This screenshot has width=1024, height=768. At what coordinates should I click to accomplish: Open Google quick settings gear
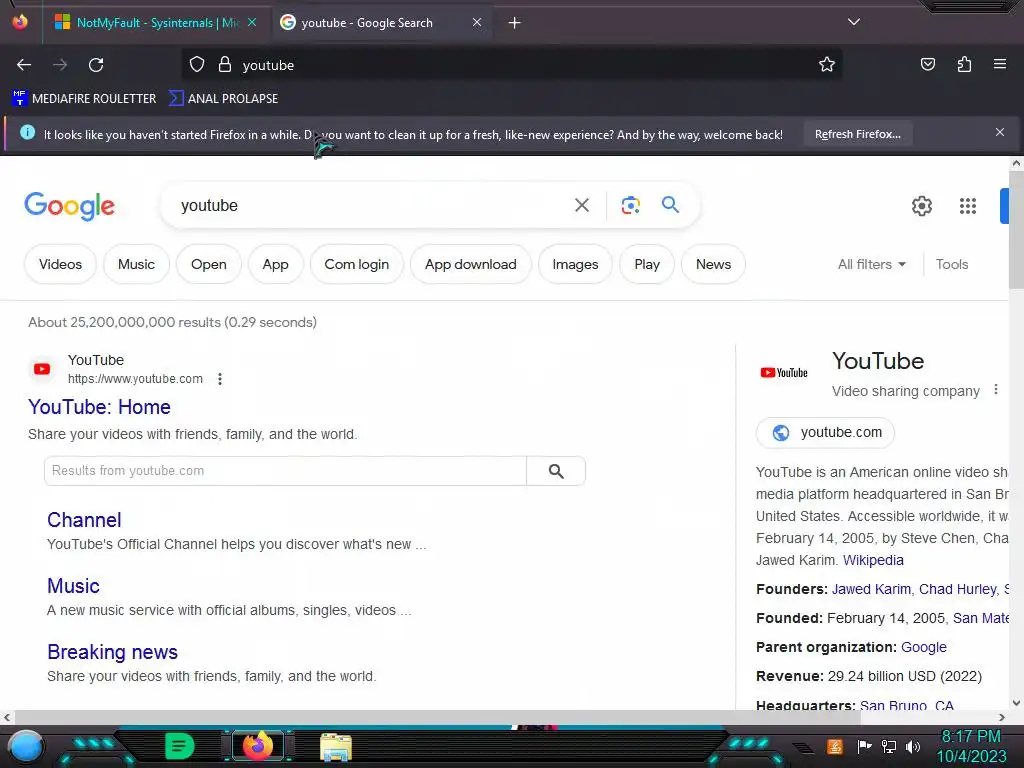pos(921,206)
